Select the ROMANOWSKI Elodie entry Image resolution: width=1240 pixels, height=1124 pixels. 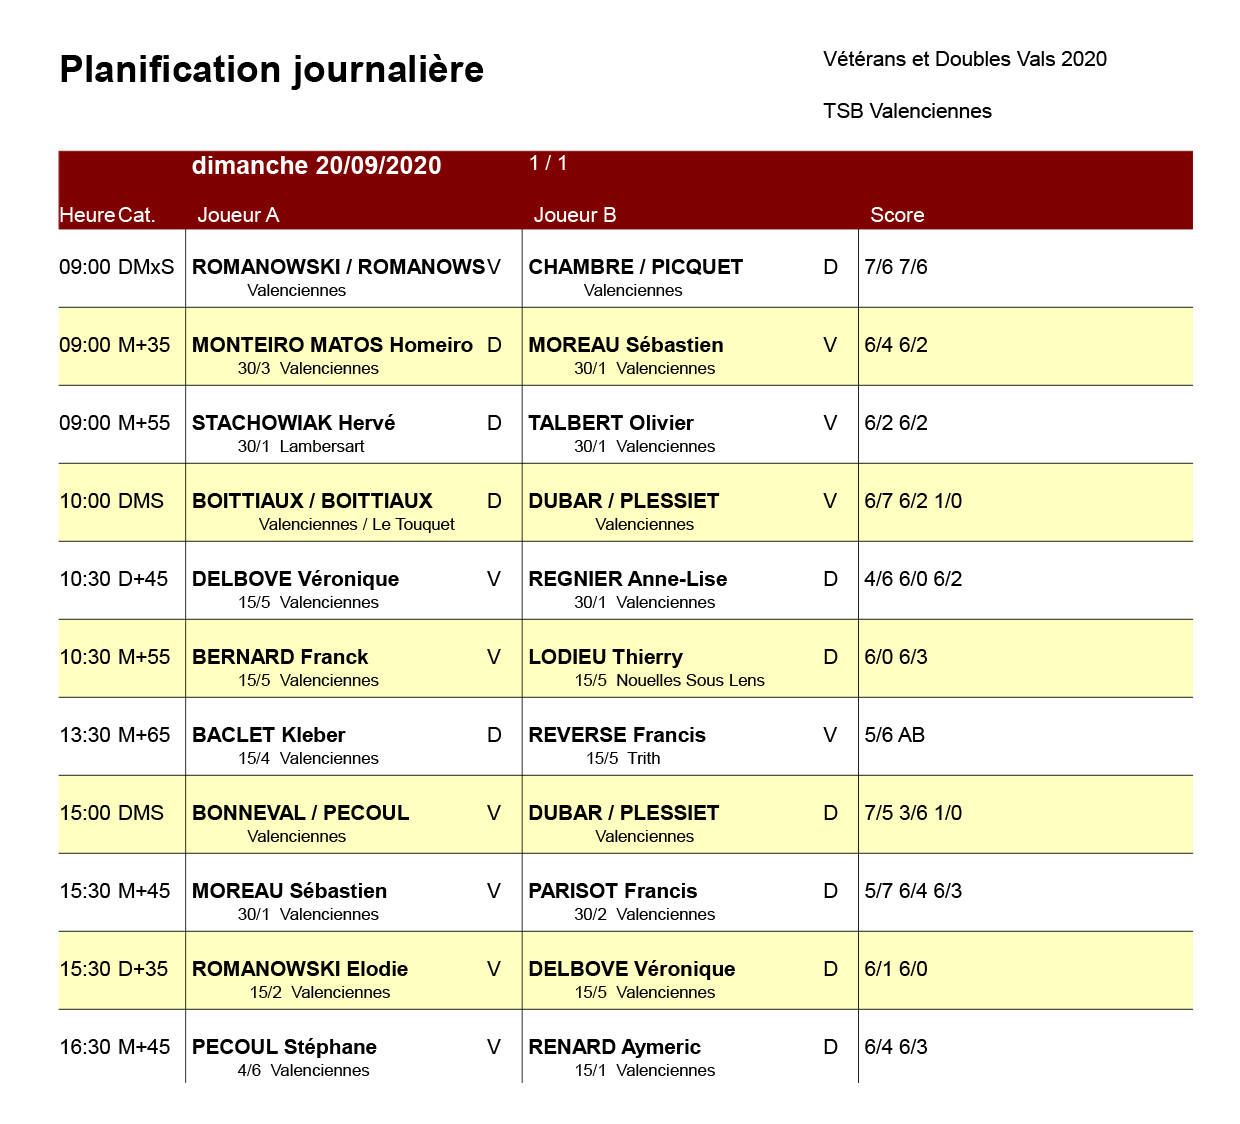[x=300, y=969]
